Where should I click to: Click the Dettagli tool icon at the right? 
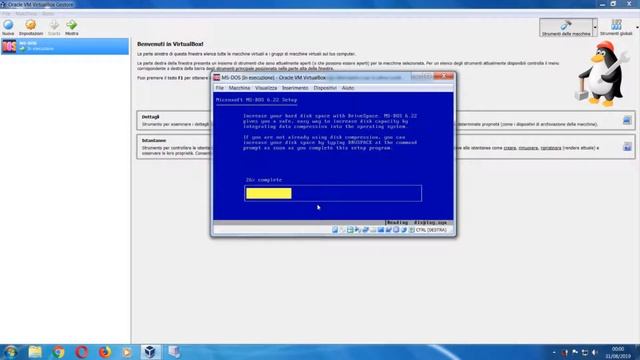pyautogui.click(x=627, y=120)
